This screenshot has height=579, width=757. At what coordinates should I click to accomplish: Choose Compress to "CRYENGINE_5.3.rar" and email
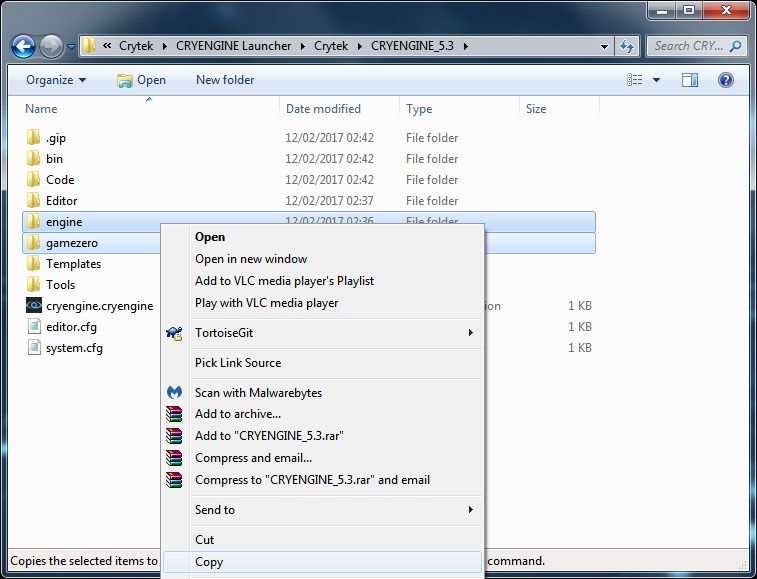tap(322, 480)
